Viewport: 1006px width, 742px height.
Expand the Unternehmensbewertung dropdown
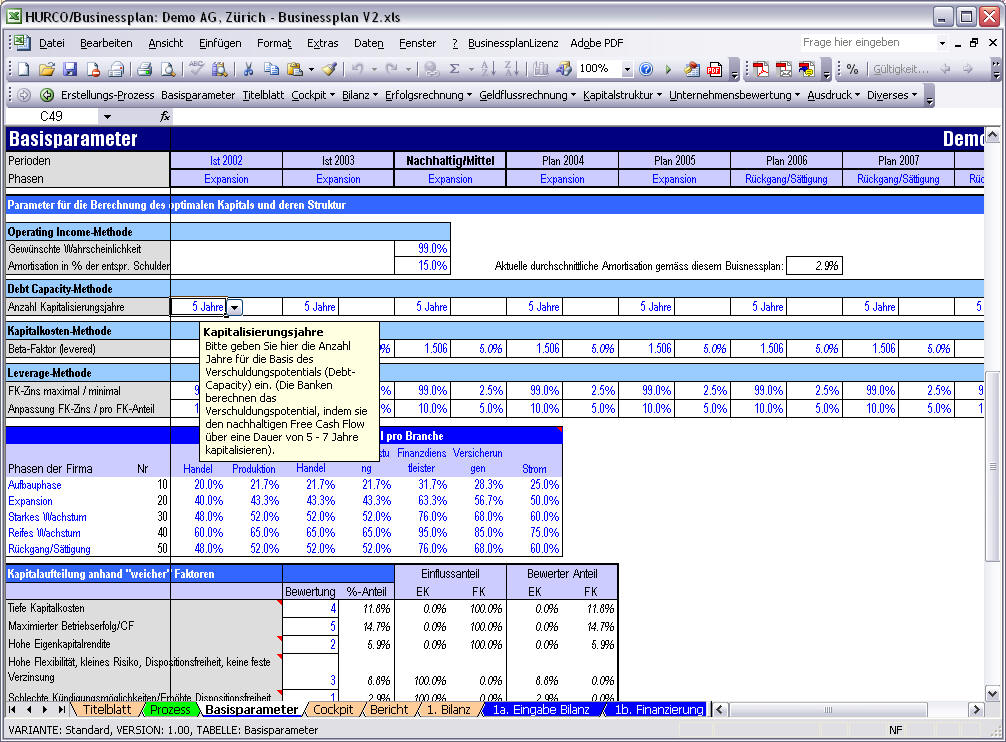[x=734, y=95]
